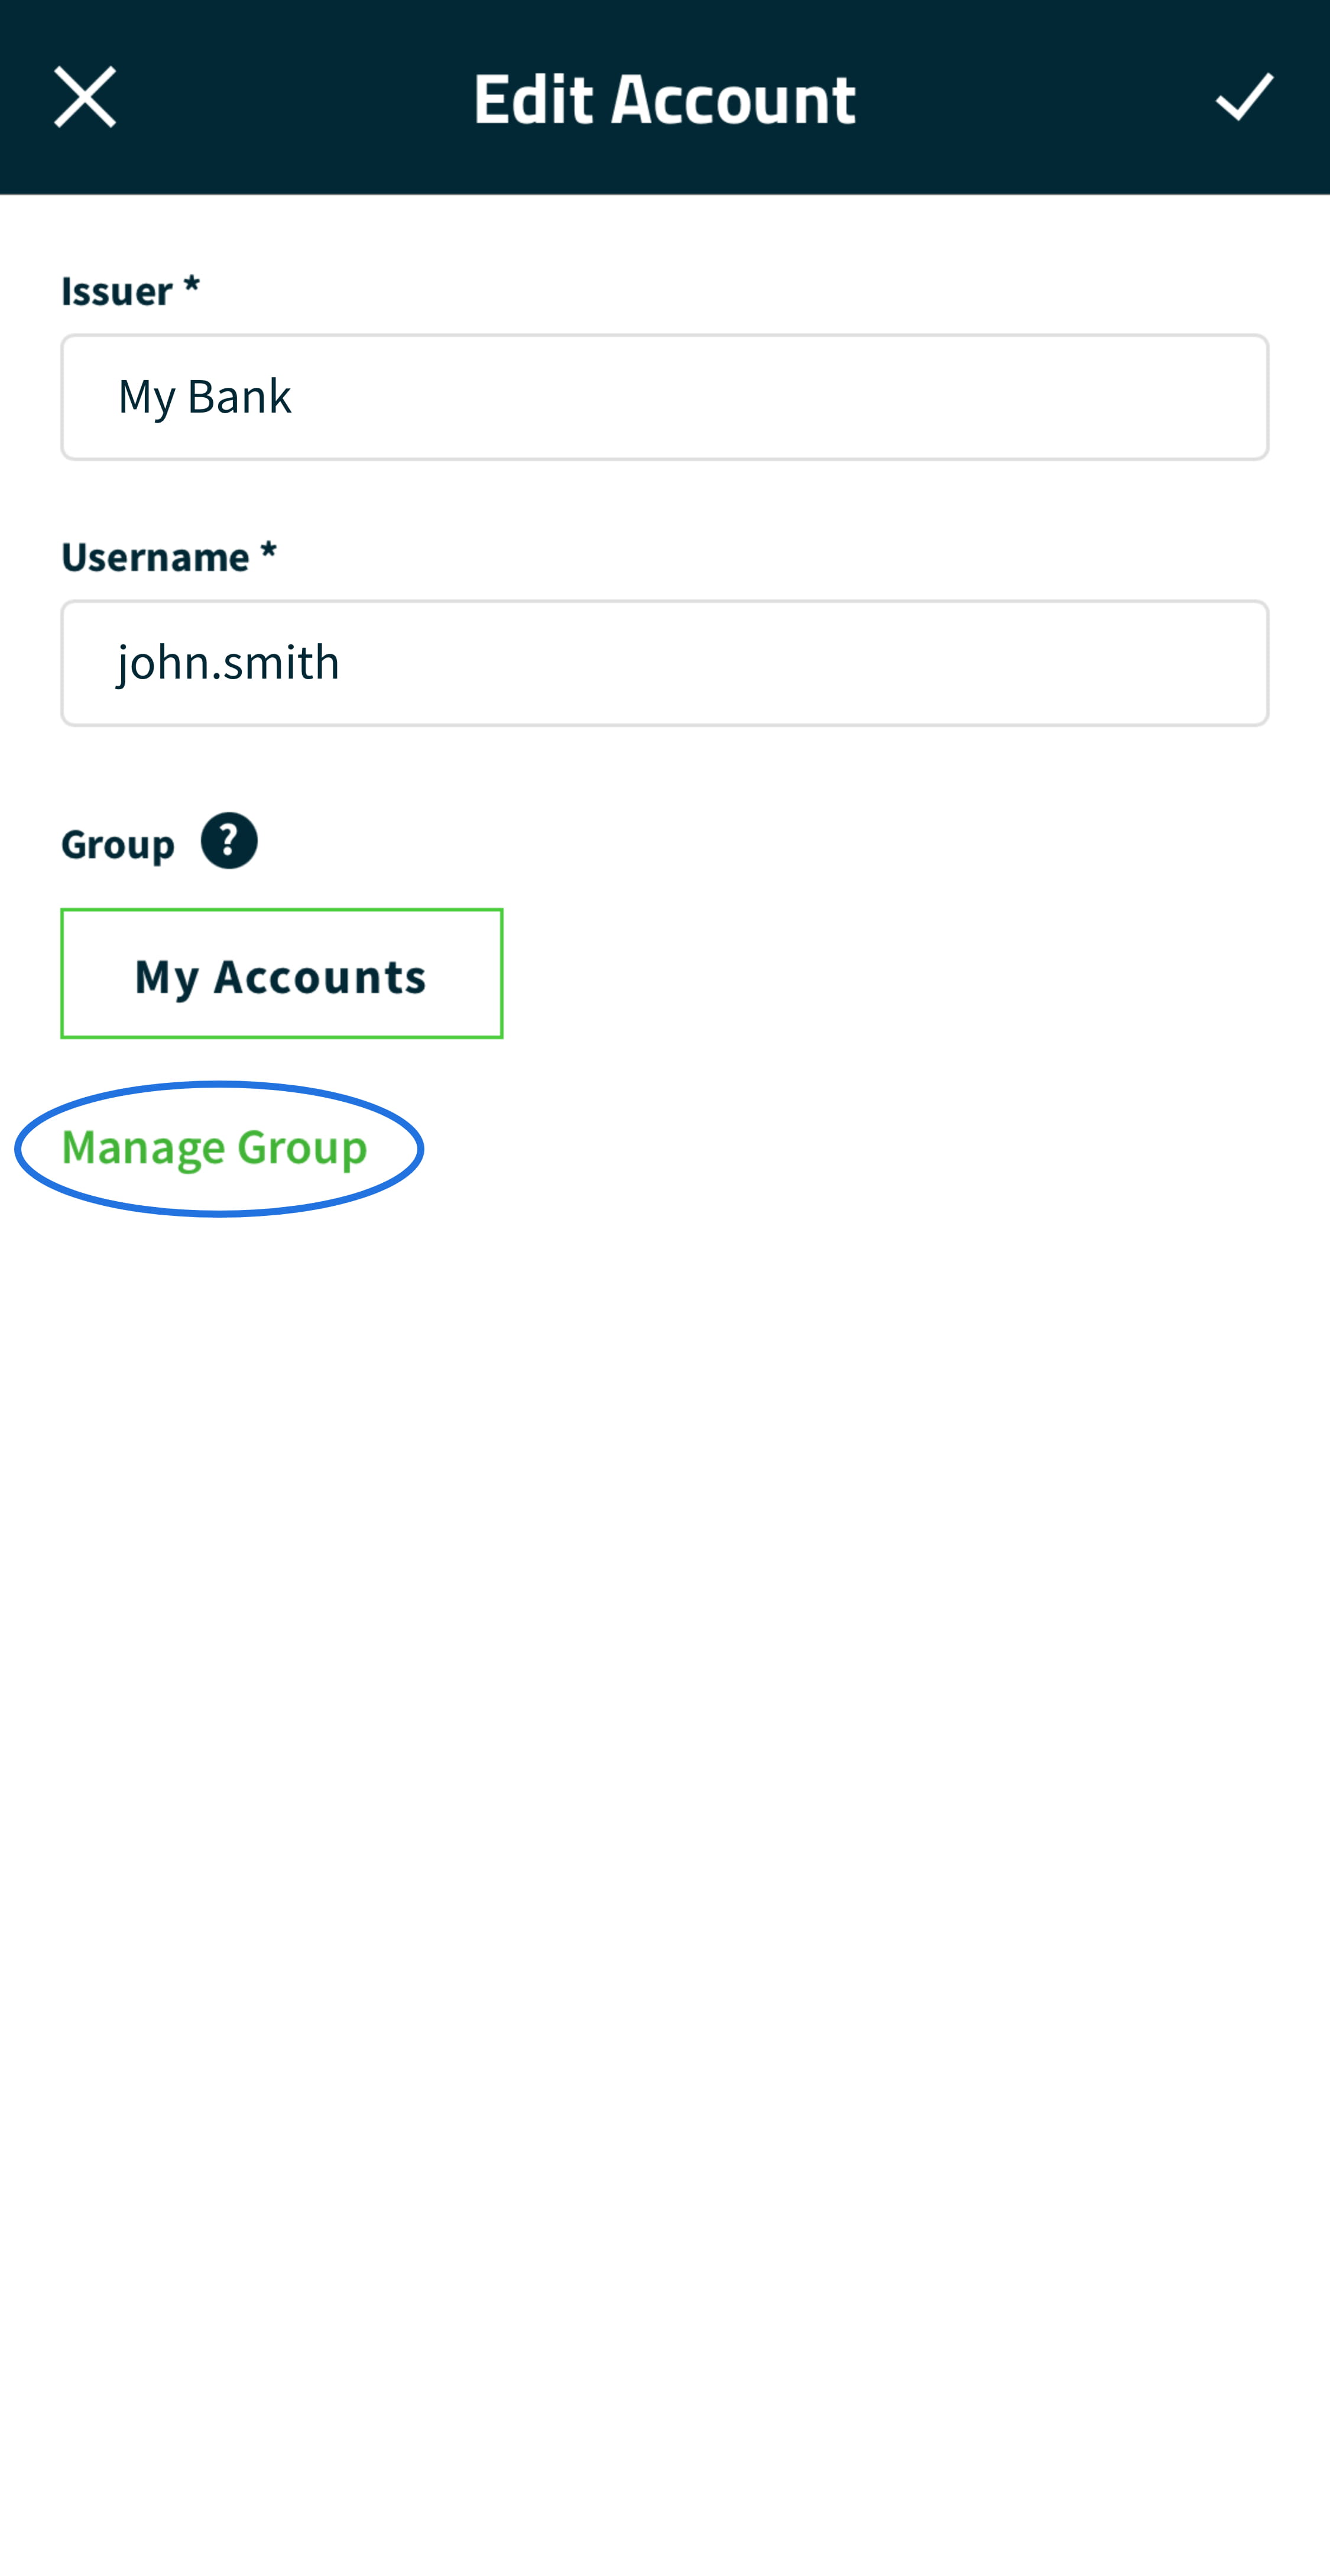Discard edits using the top-left X icon

pyautogui.click(x=85, y=97)
